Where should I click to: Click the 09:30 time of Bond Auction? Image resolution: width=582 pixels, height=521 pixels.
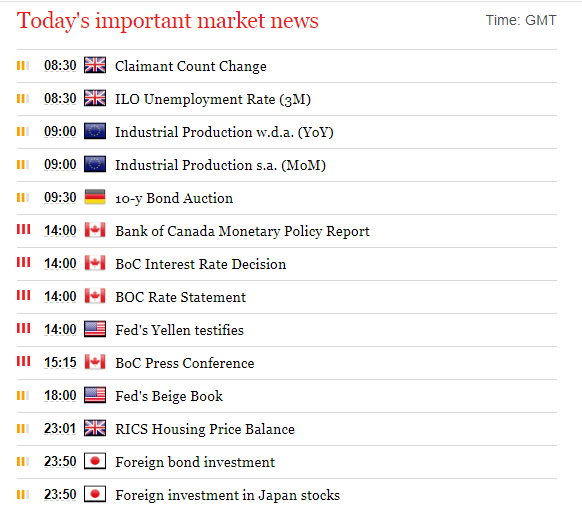pyautogui.click(x=60, y=197)
